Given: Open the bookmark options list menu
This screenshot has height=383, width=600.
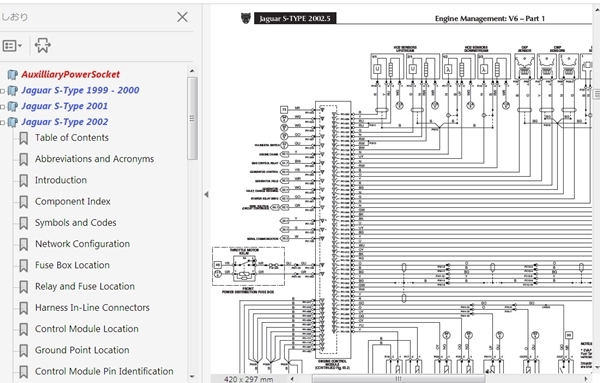Looking at the screenshot, I should [x=12, y=46].
